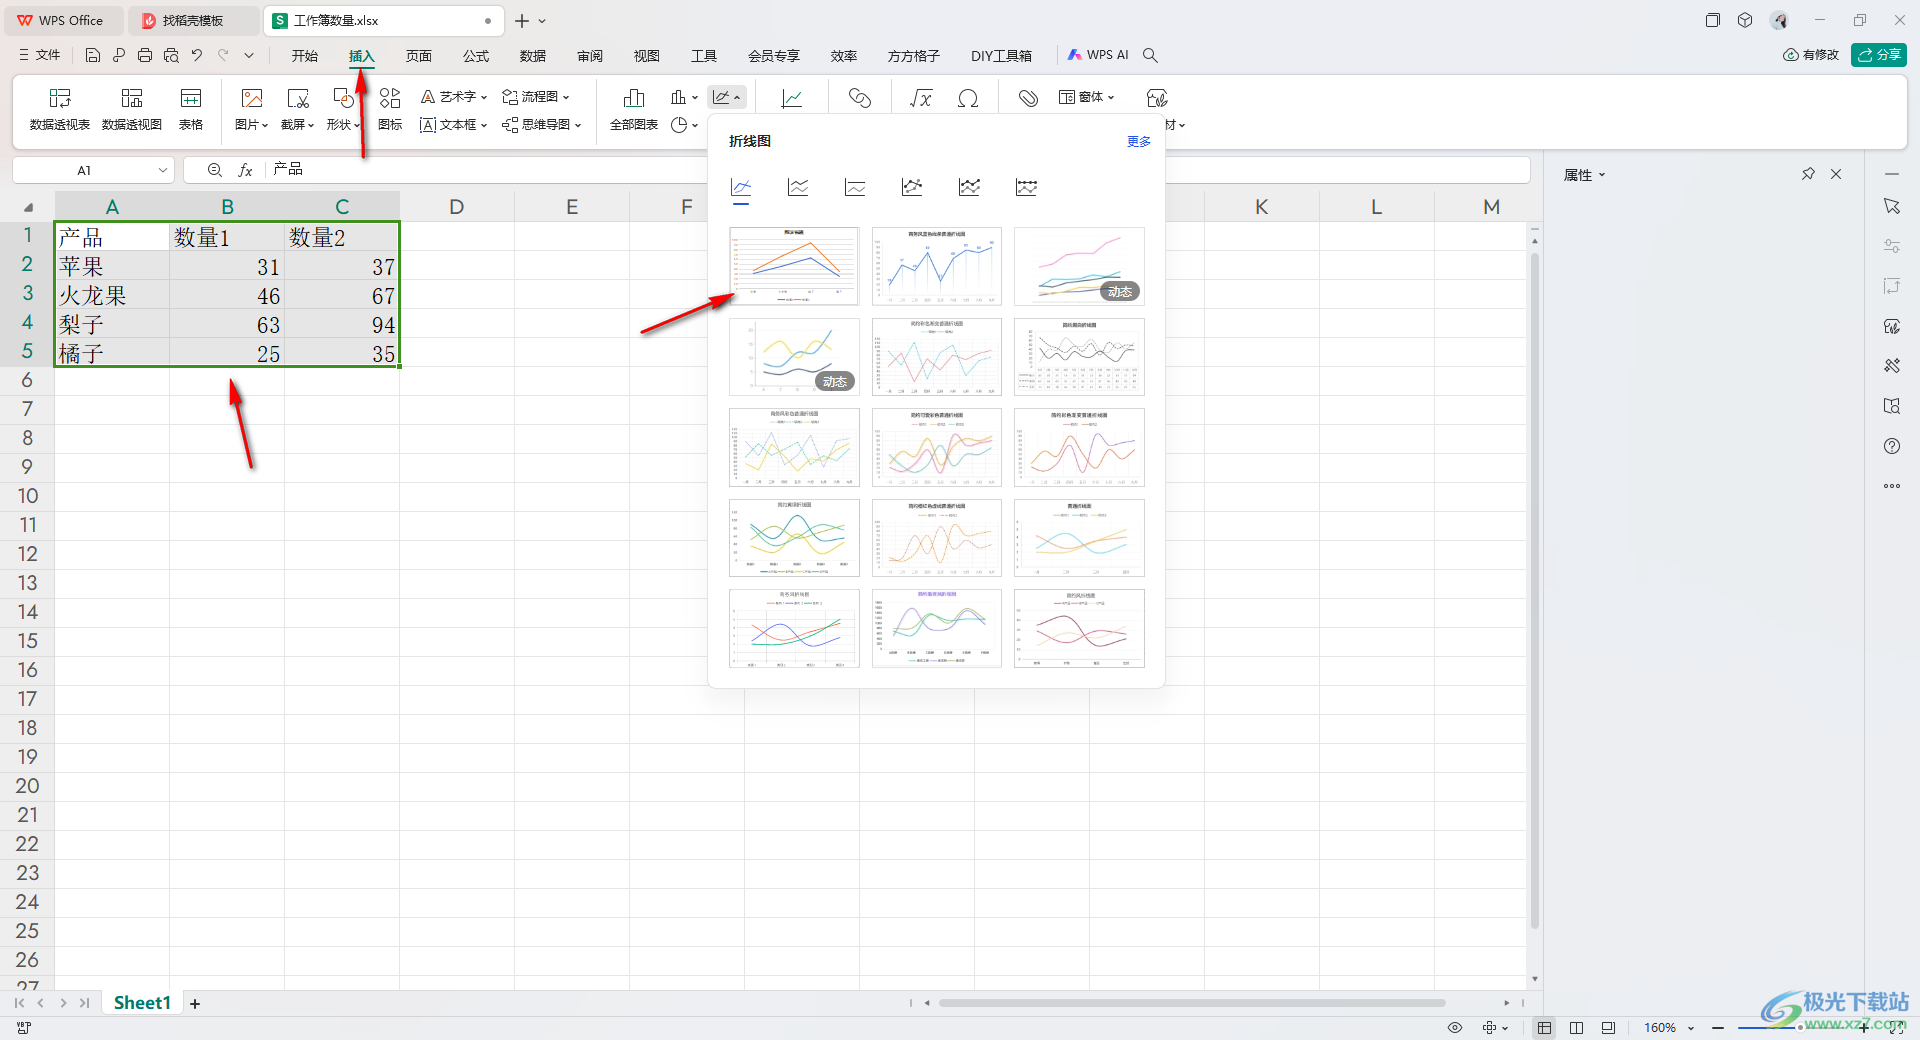Switch to page layout view in status bar

tap(1577, 1028)
